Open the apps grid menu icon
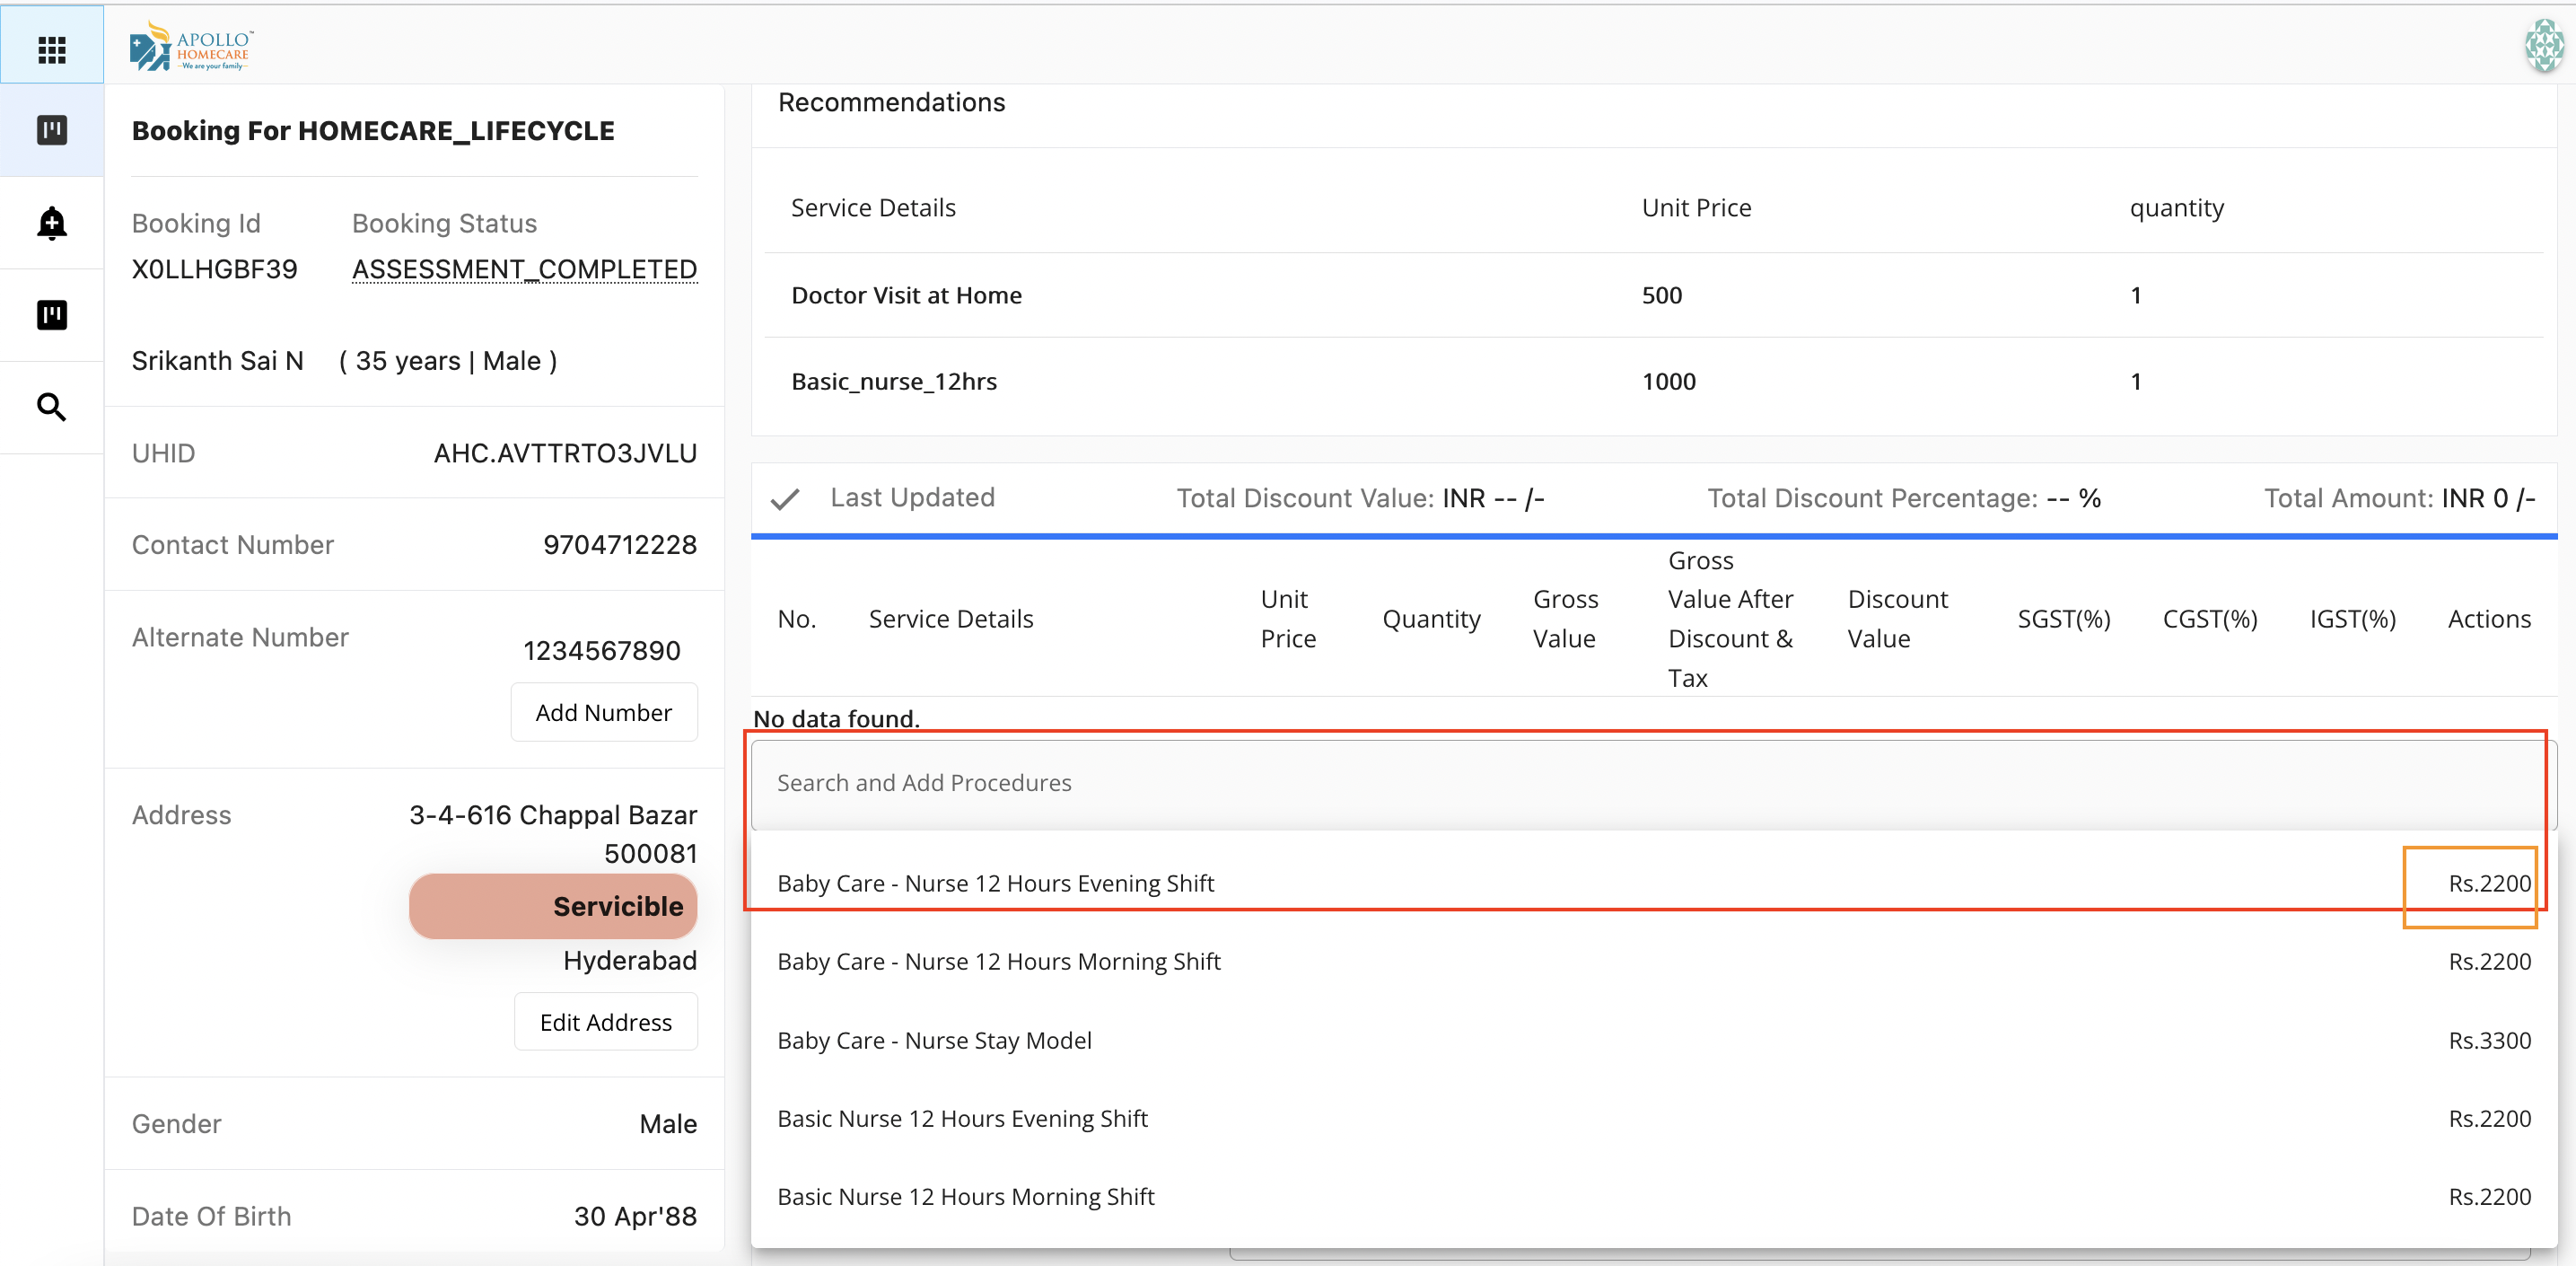 pos(51,48)
